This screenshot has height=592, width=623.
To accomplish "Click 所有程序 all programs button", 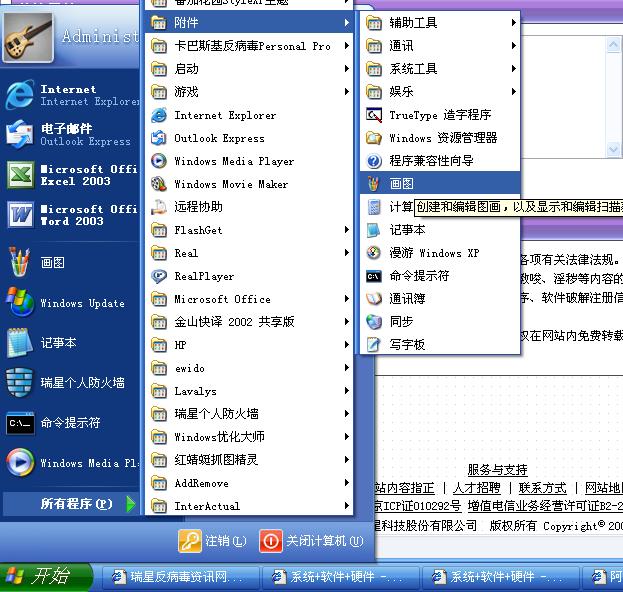I will (x=71, y=504).
